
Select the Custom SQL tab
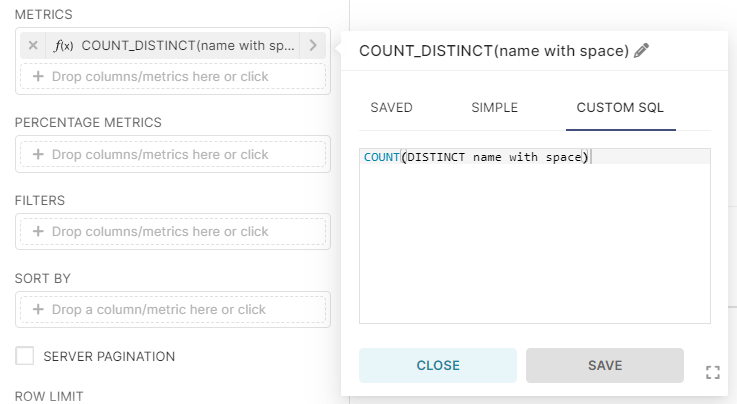[620, 108]
